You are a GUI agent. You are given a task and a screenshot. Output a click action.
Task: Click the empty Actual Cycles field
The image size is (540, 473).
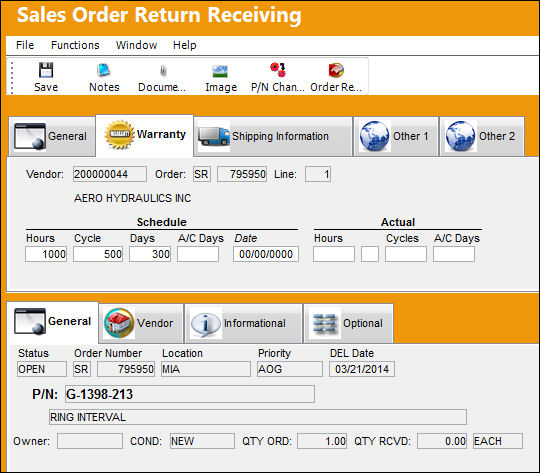(406, 254)
